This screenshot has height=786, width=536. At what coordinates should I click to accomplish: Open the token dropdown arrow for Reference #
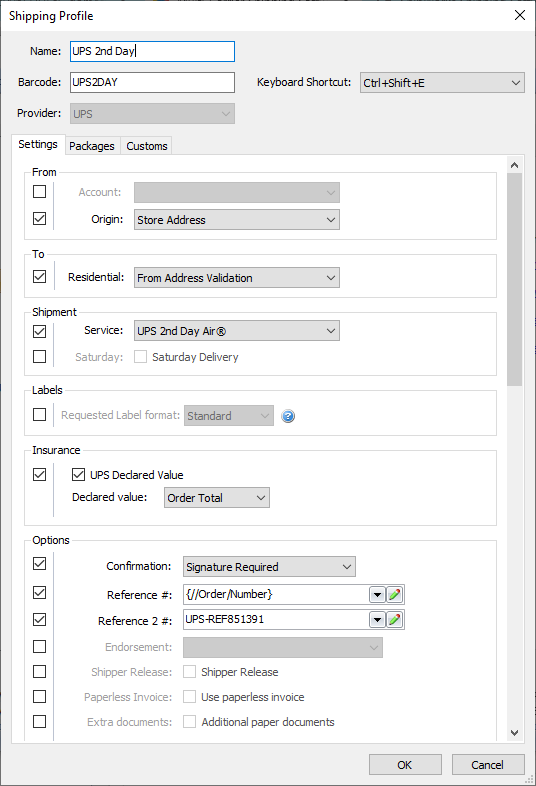[x=377, y=595]
